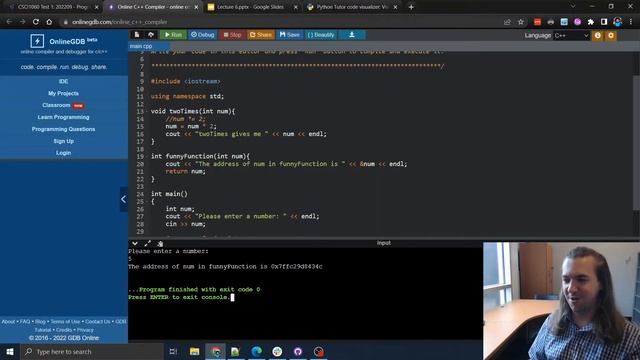Image resolution: width=640 pixels, height=360 pixels.
Task: Bookmark this page with the star icon
Action: pyautogui.click(x=521, y=22)
